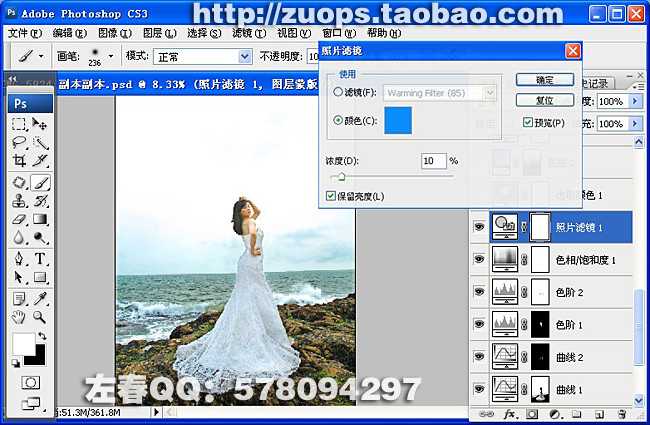Viewport: 650px width, 425px height.
Task: Select the Path Selection tool
Action: click(19, 277)
